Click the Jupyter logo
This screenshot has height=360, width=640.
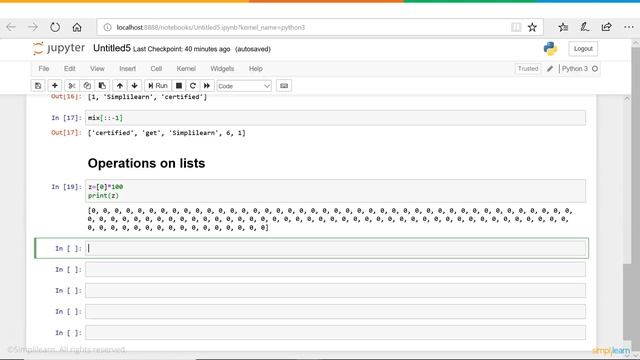point(59,48)
